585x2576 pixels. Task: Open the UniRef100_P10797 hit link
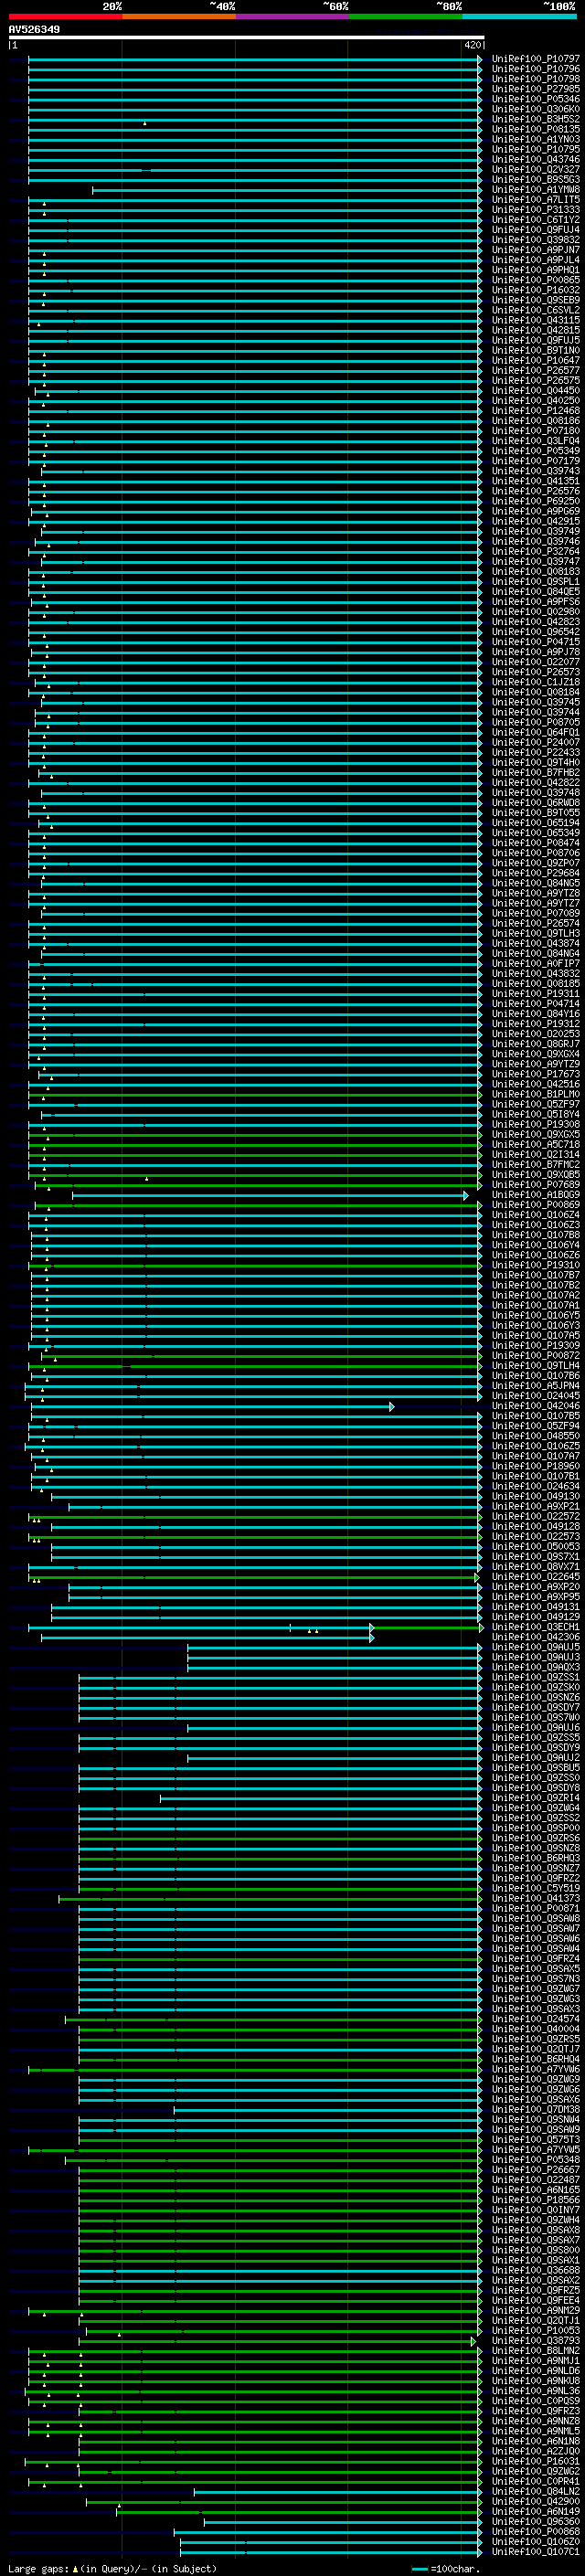[x=535, y=59]
